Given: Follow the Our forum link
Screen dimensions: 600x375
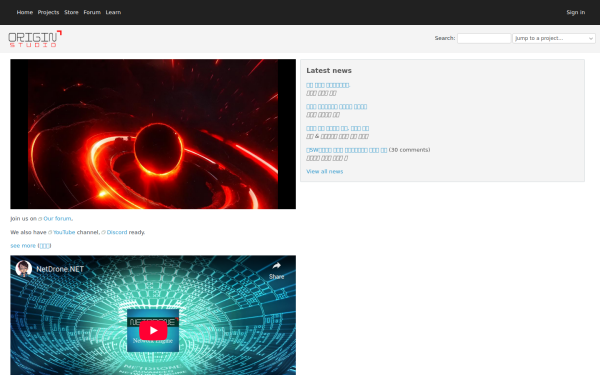Looking at the screenshot, I should click(x=57, y=218).
